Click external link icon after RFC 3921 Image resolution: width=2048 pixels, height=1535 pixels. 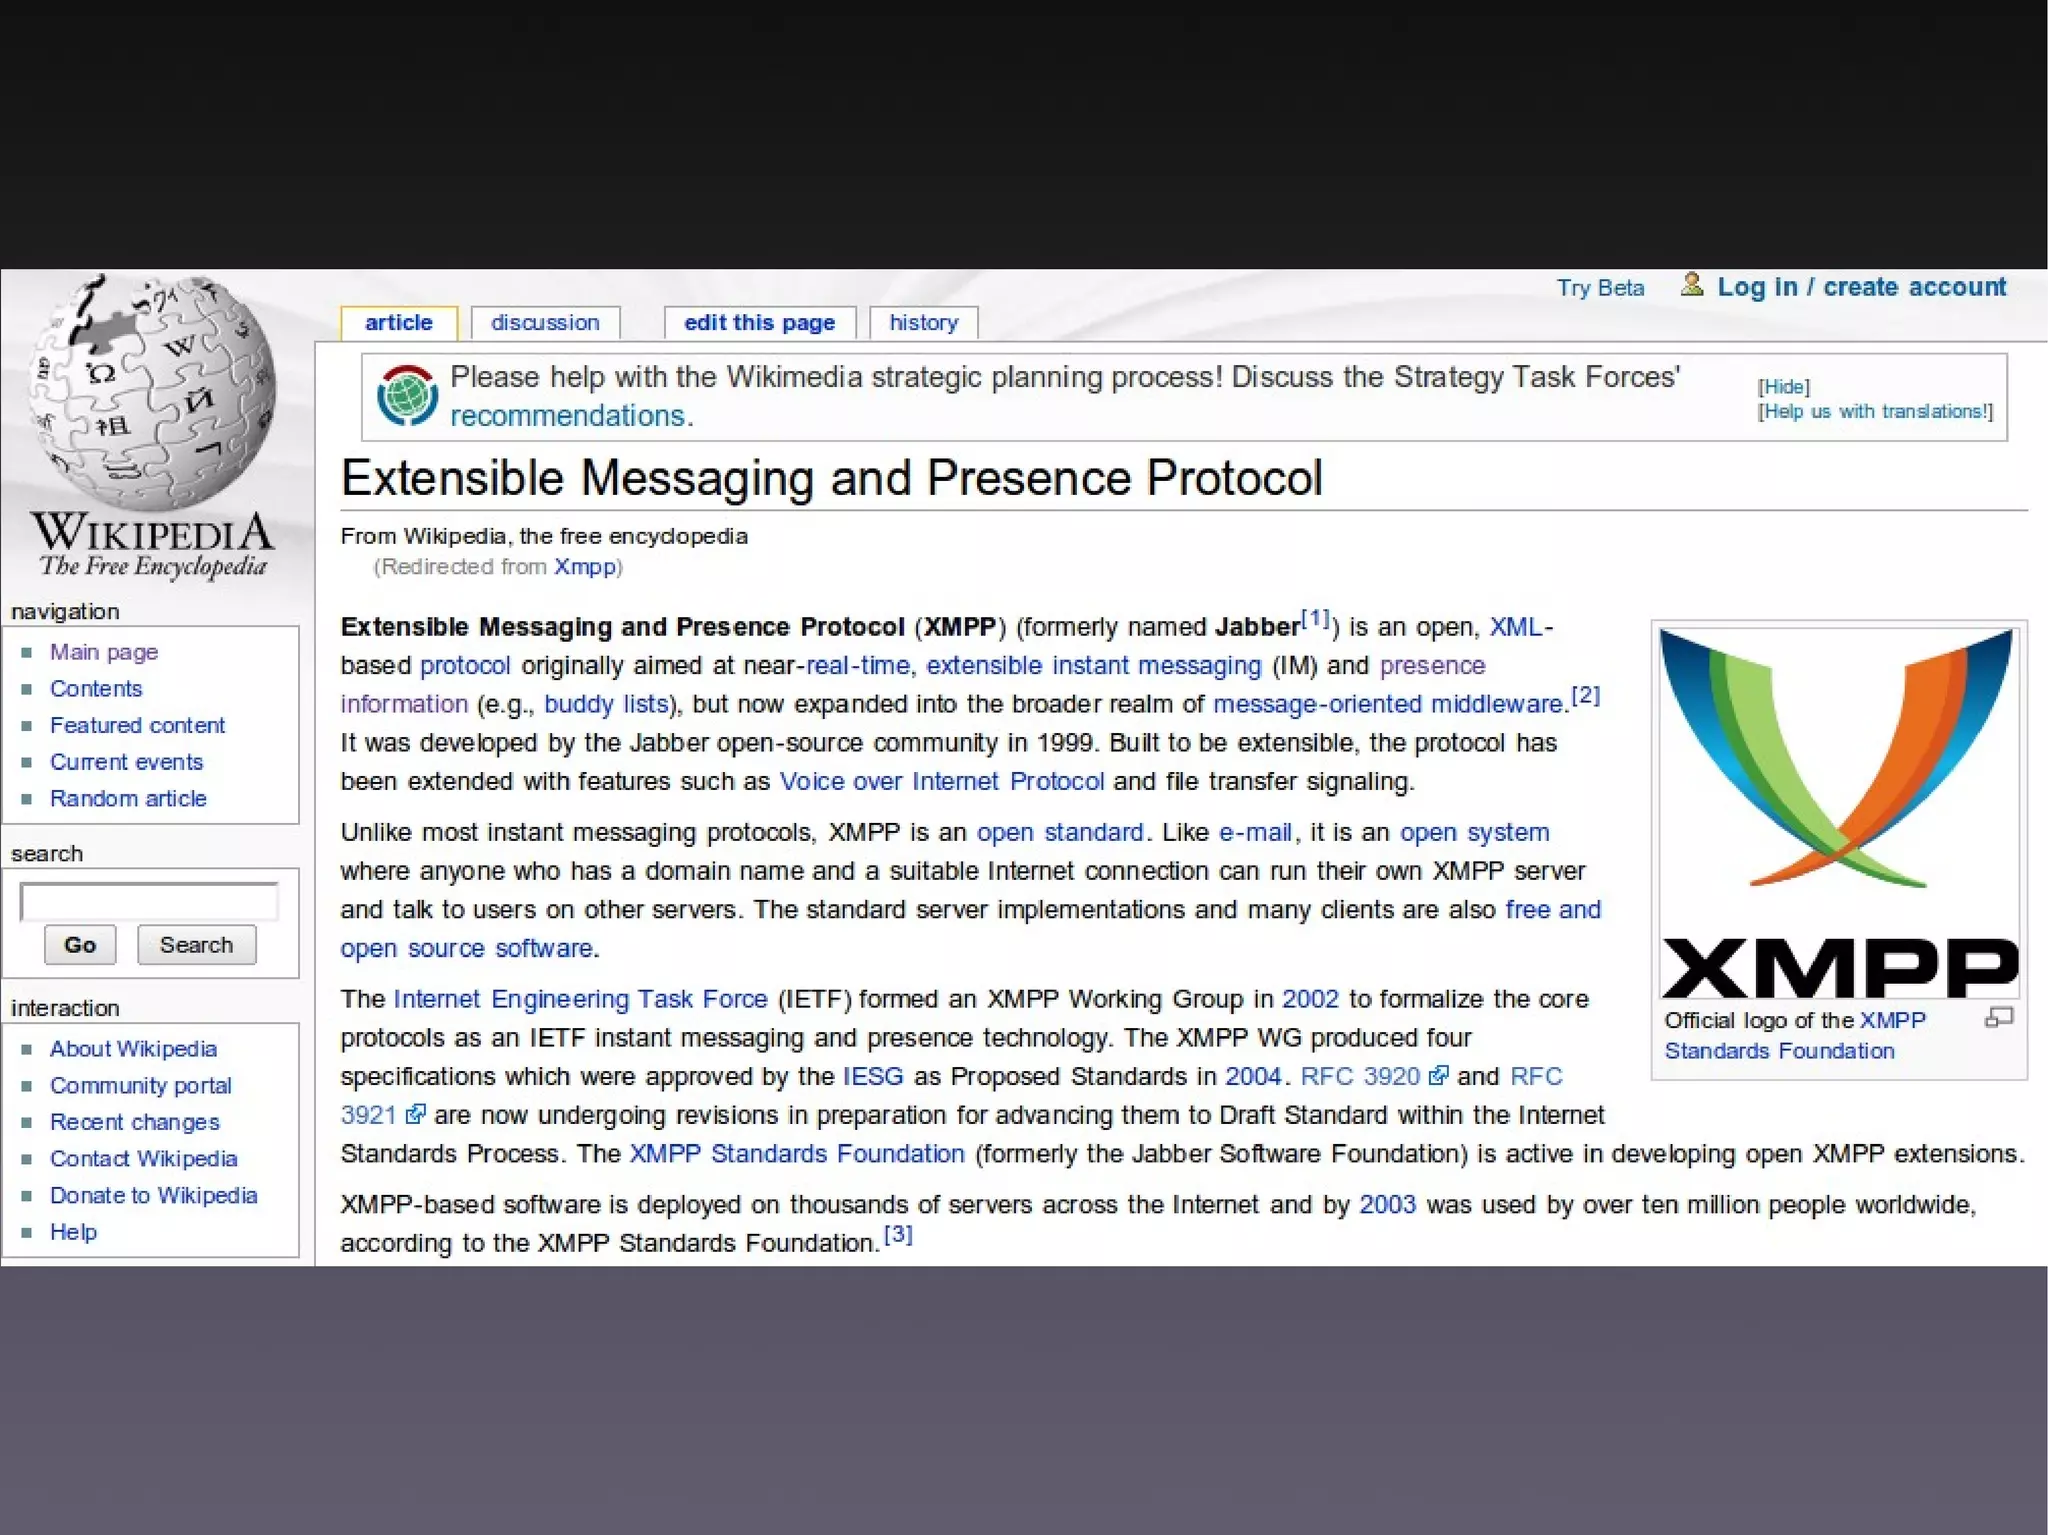(x=415, y=1114)
